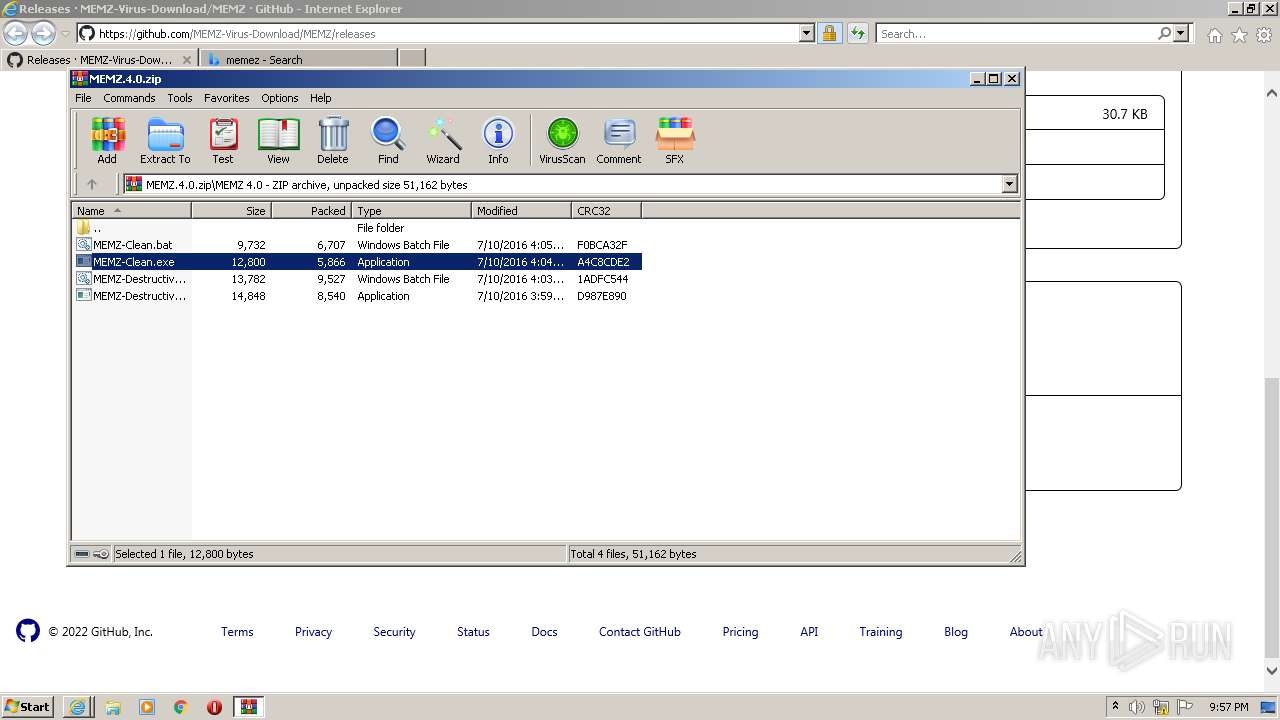Open the Help menu
This screenshot has width=1280, height=720.
(x=321, y=98)
